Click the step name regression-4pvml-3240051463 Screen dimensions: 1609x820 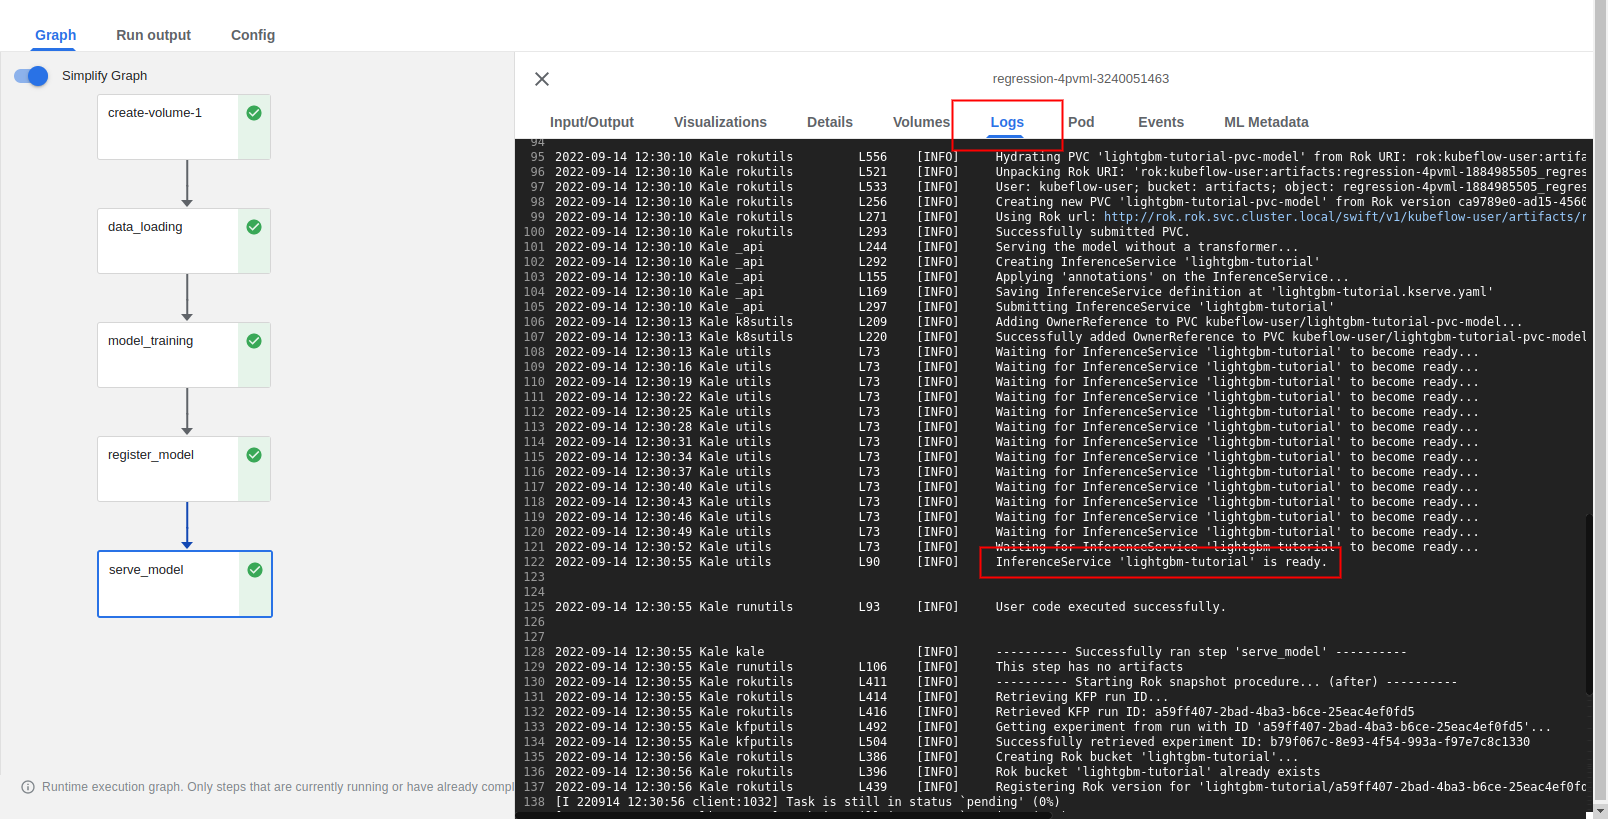click(x=1080, y=79)
